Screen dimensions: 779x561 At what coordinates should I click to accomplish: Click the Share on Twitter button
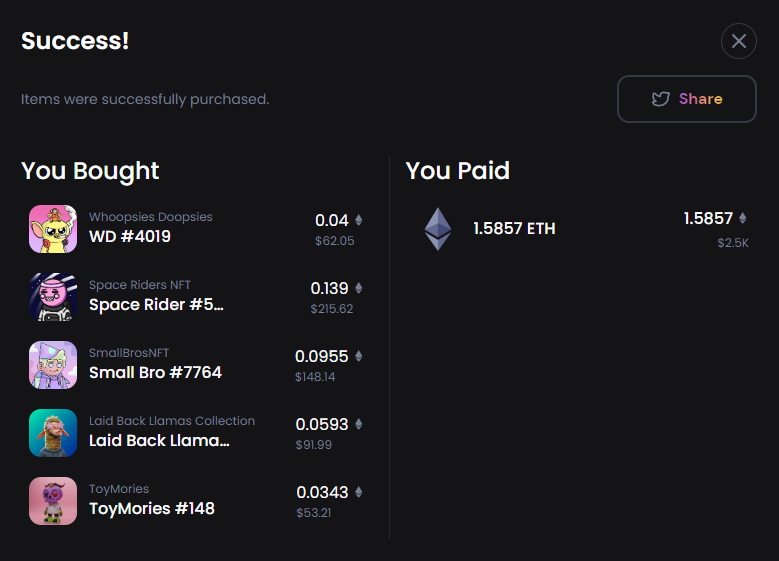tap(687, 99)
